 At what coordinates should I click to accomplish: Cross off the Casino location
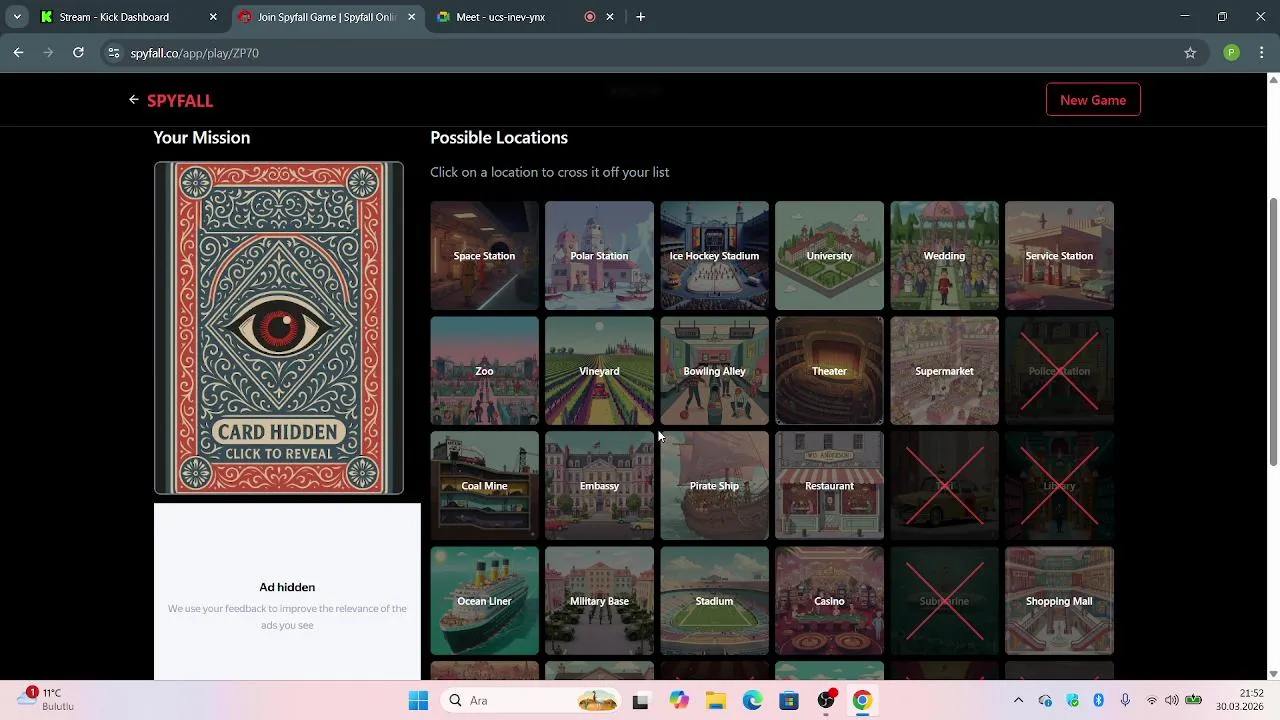[x=829, y=601]
